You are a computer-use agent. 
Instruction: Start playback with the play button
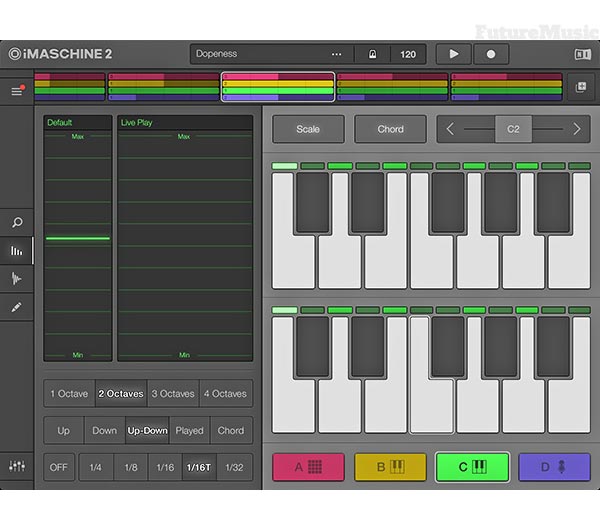tap(453, 54)
